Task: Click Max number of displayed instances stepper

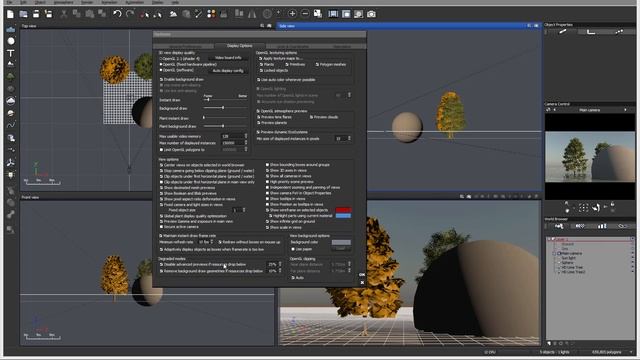Action: [x=246, y=143]
